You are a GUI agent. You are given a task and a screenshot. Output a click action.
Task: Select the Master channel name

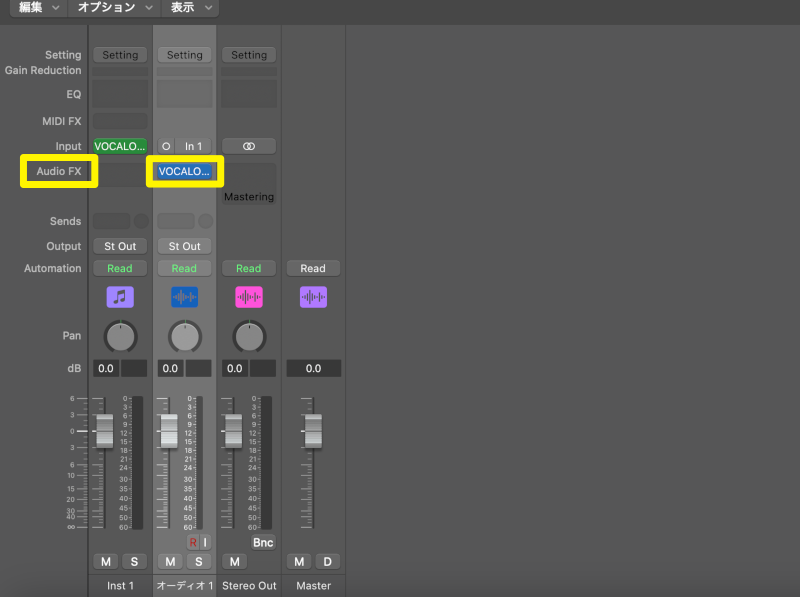point(313,586)
